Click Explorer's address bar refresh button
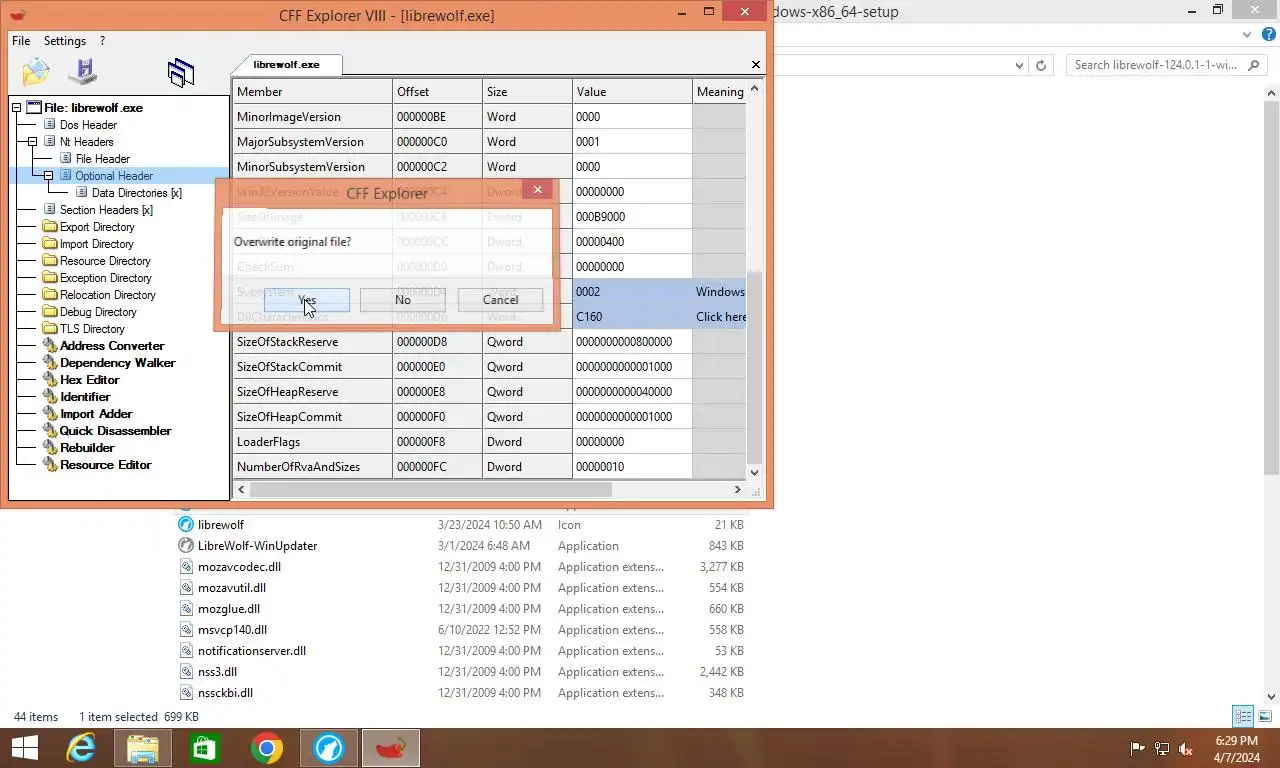1280x768 pixels. (1041, 65)
